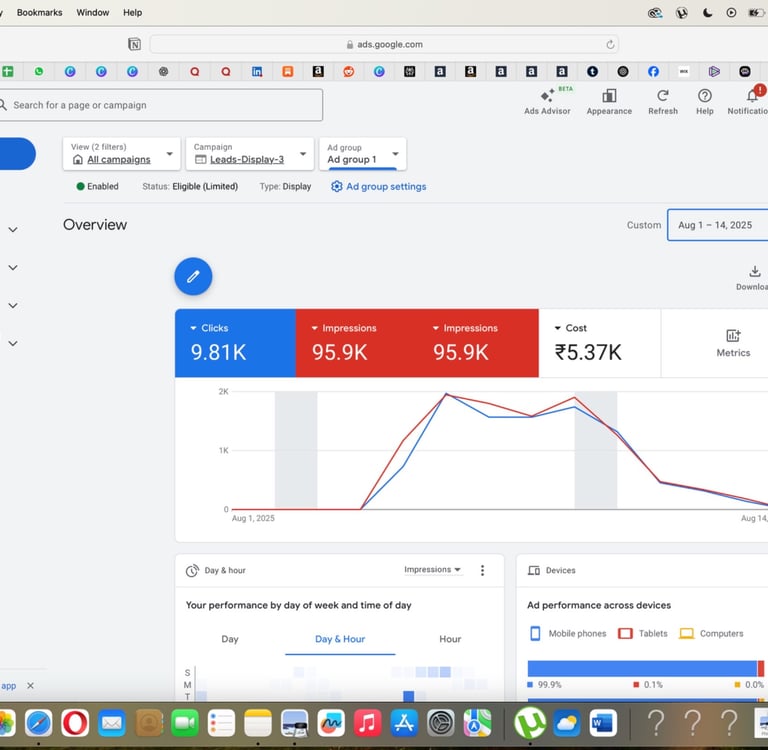Click the 9.81K clicks value
This screenshot has width=768, height=750.
pos(218,352)
